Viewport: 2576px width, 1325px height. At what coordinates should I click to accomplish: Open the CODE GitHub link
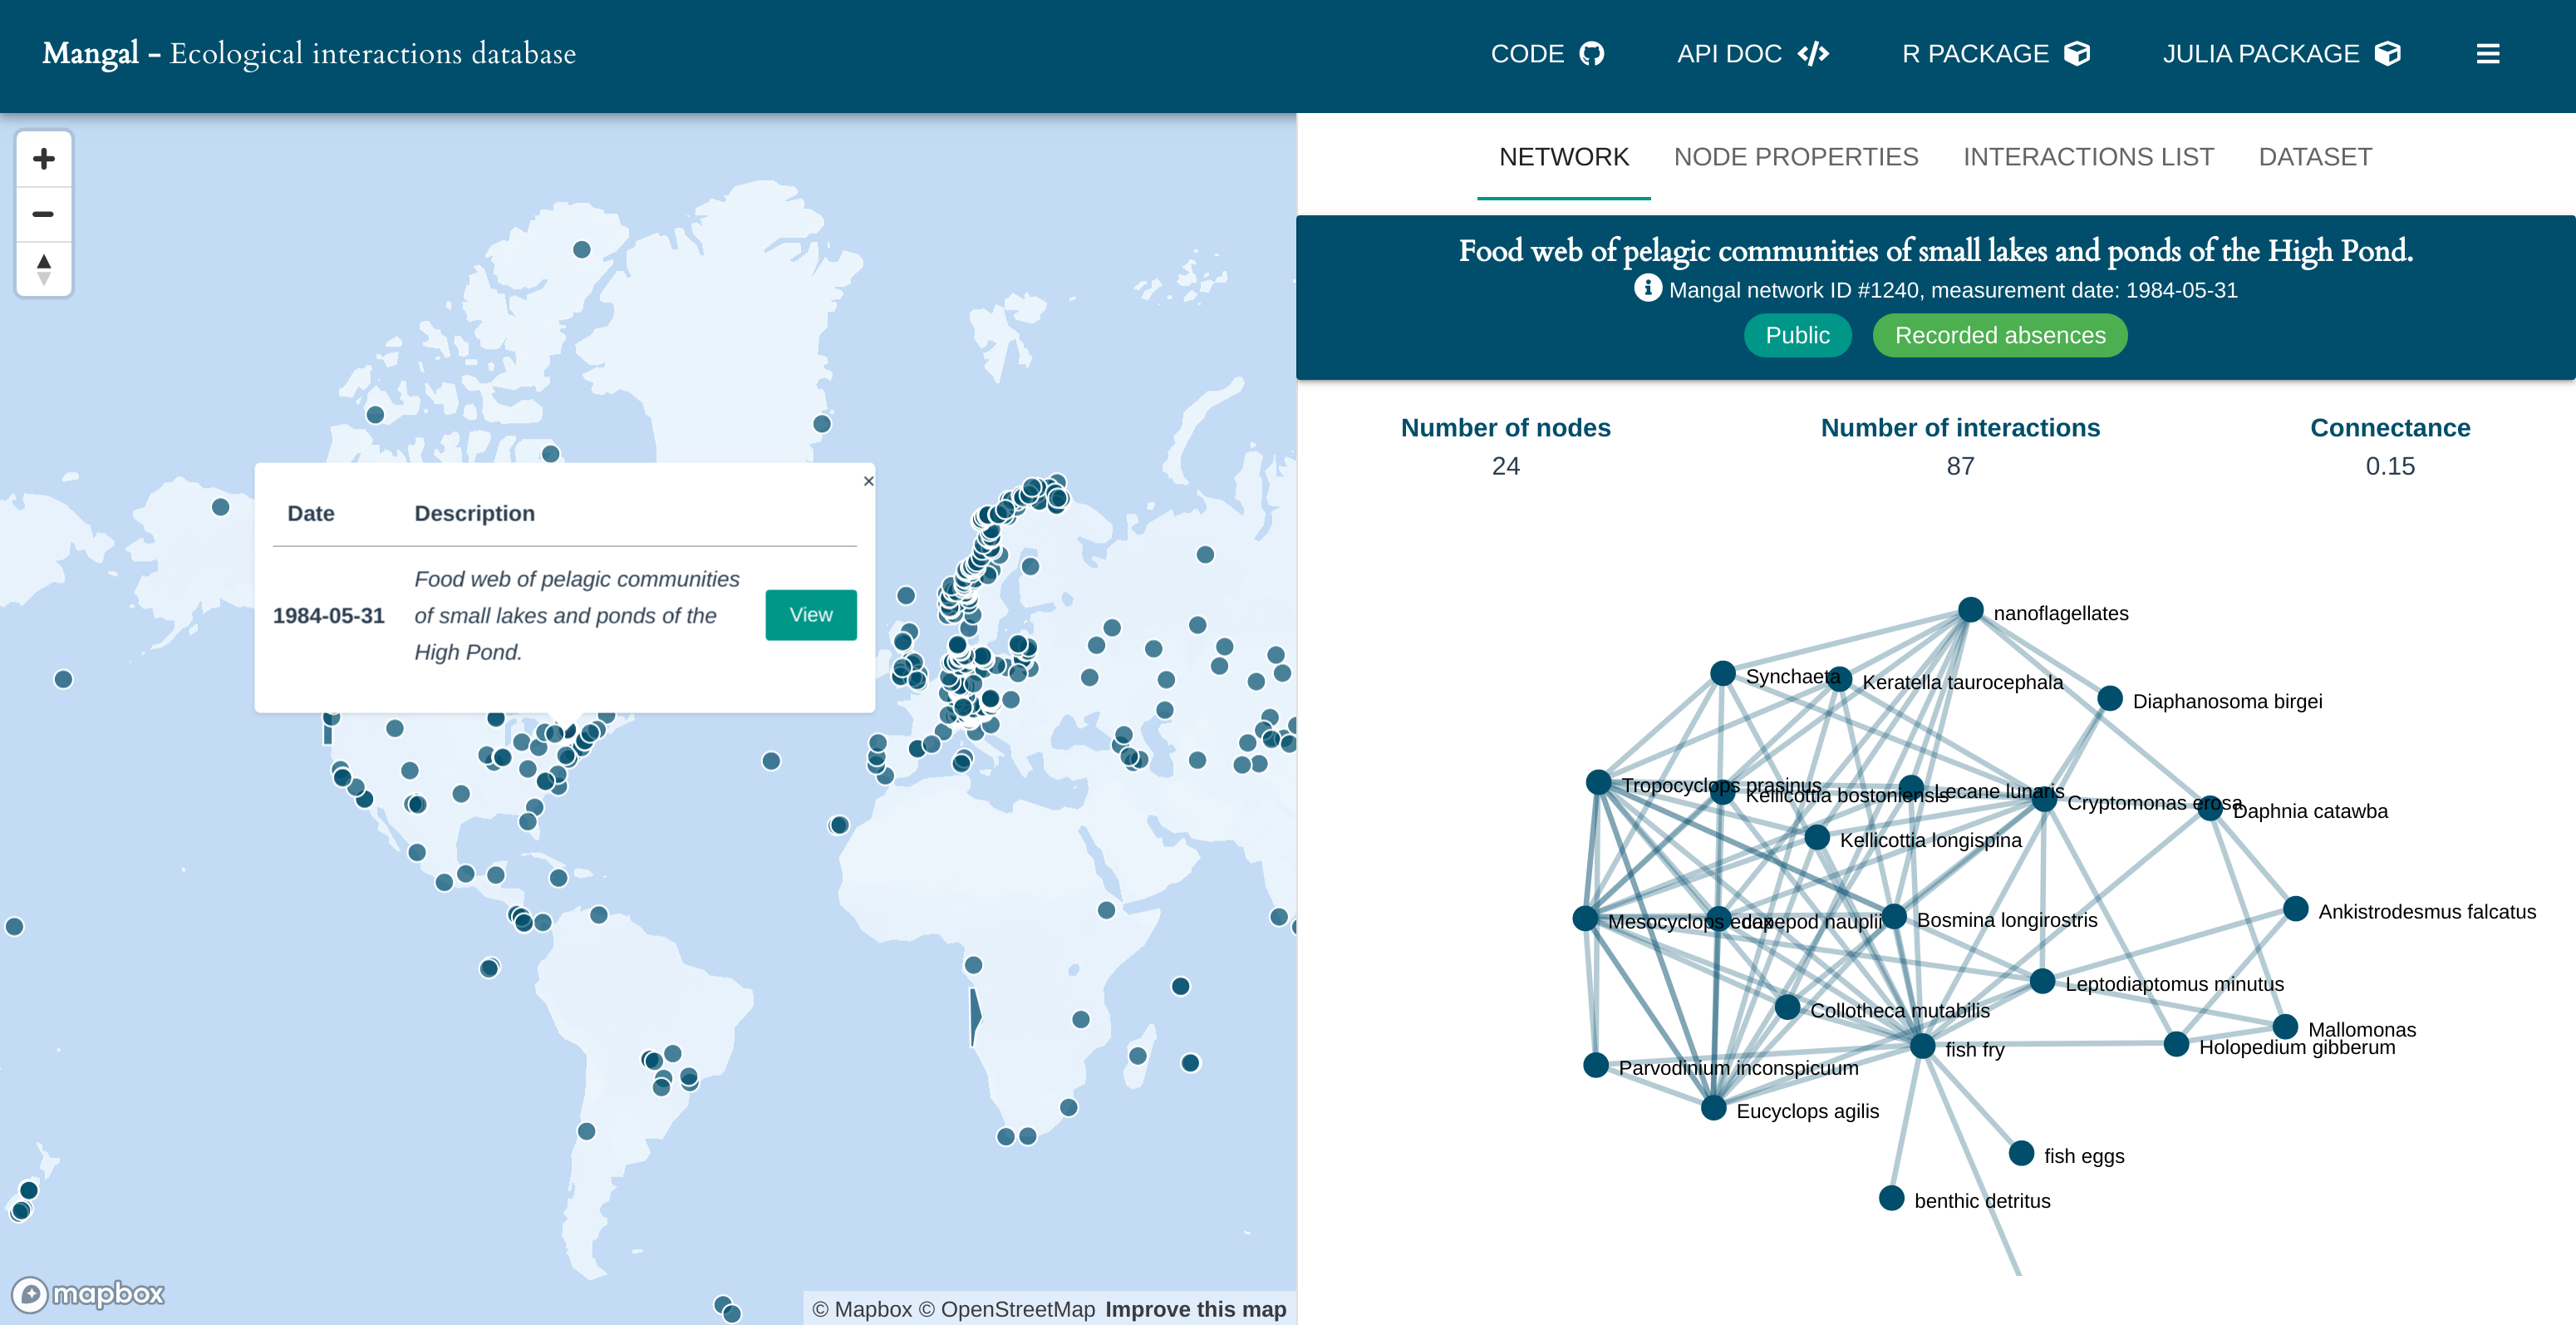coord(1546,54)
